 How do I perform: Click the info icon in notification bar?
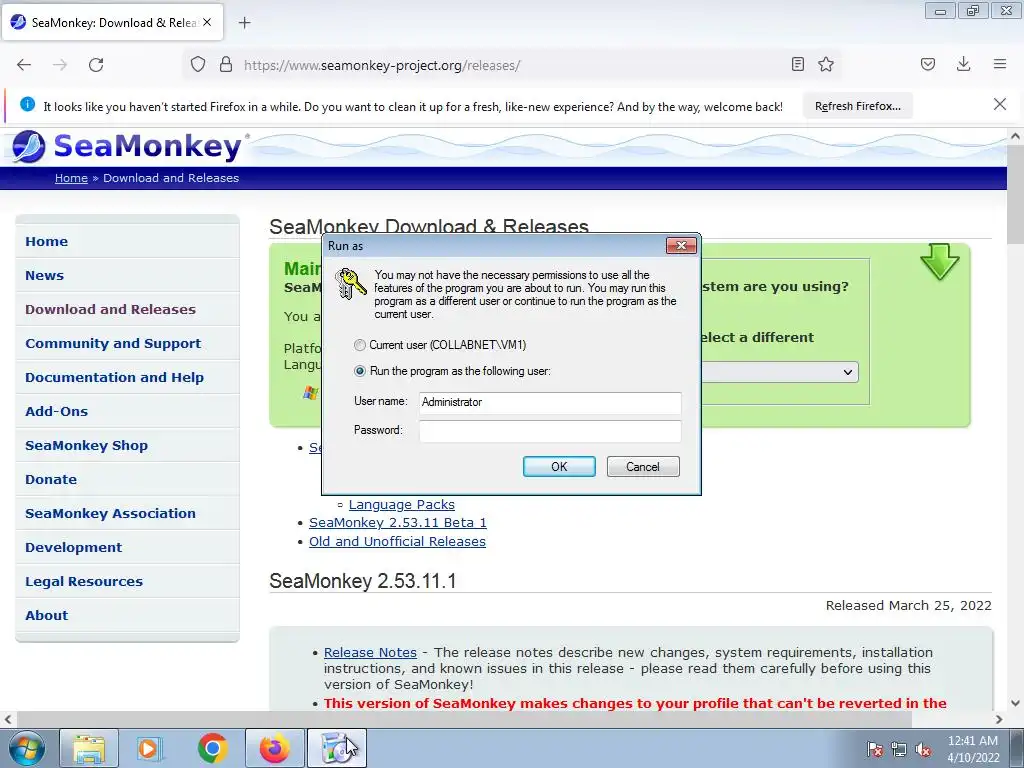pyautogui.click(x=27, y=104)
